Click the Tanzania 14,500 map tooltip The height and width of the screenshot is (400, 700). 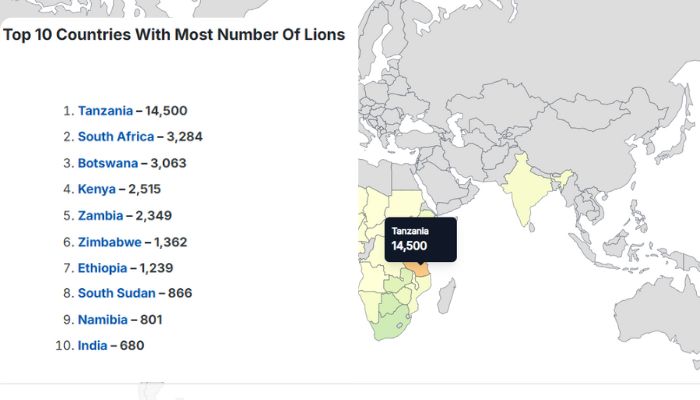tap(420, 240)
